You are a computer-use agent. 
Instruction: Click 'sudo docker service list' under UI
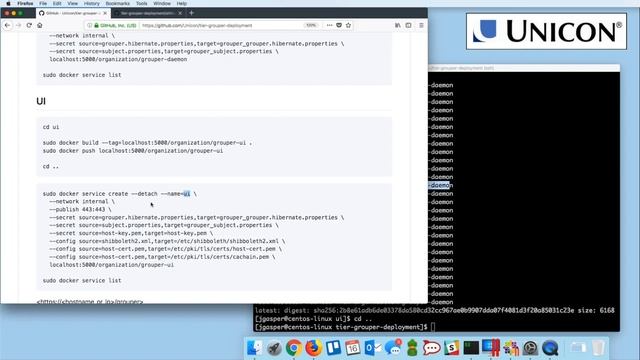coord(82,281)
